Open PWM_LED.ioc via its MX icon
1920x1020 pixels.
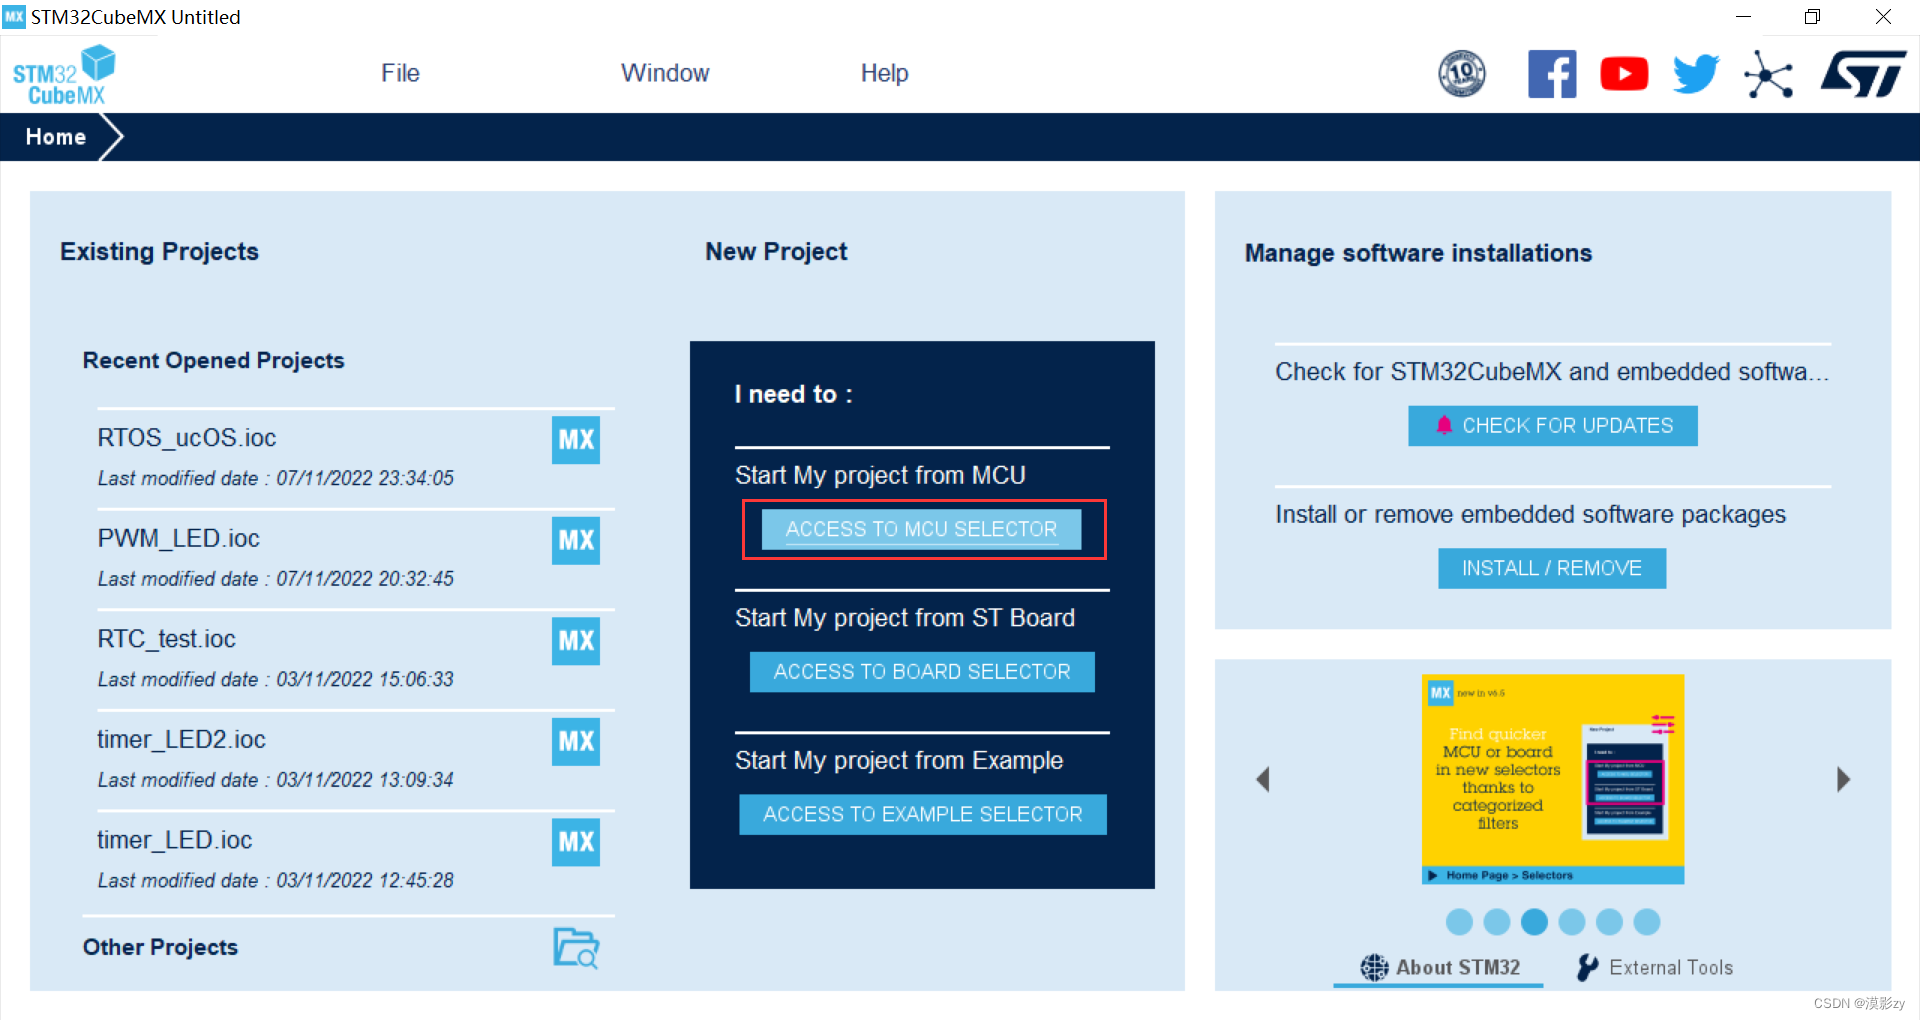click(576, 541)
